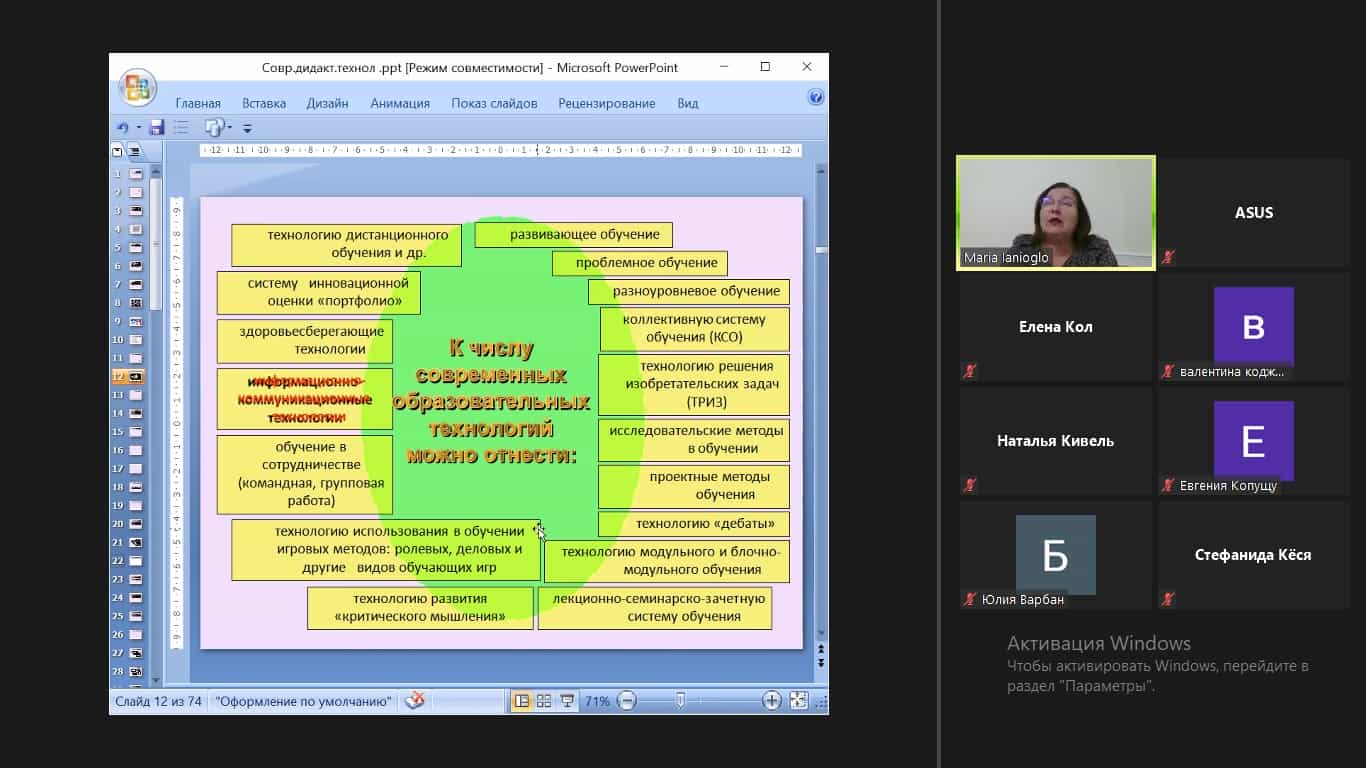1366x768 pixels.
Task: Save the presentation with the floppy disk icon
Action: 156,128
